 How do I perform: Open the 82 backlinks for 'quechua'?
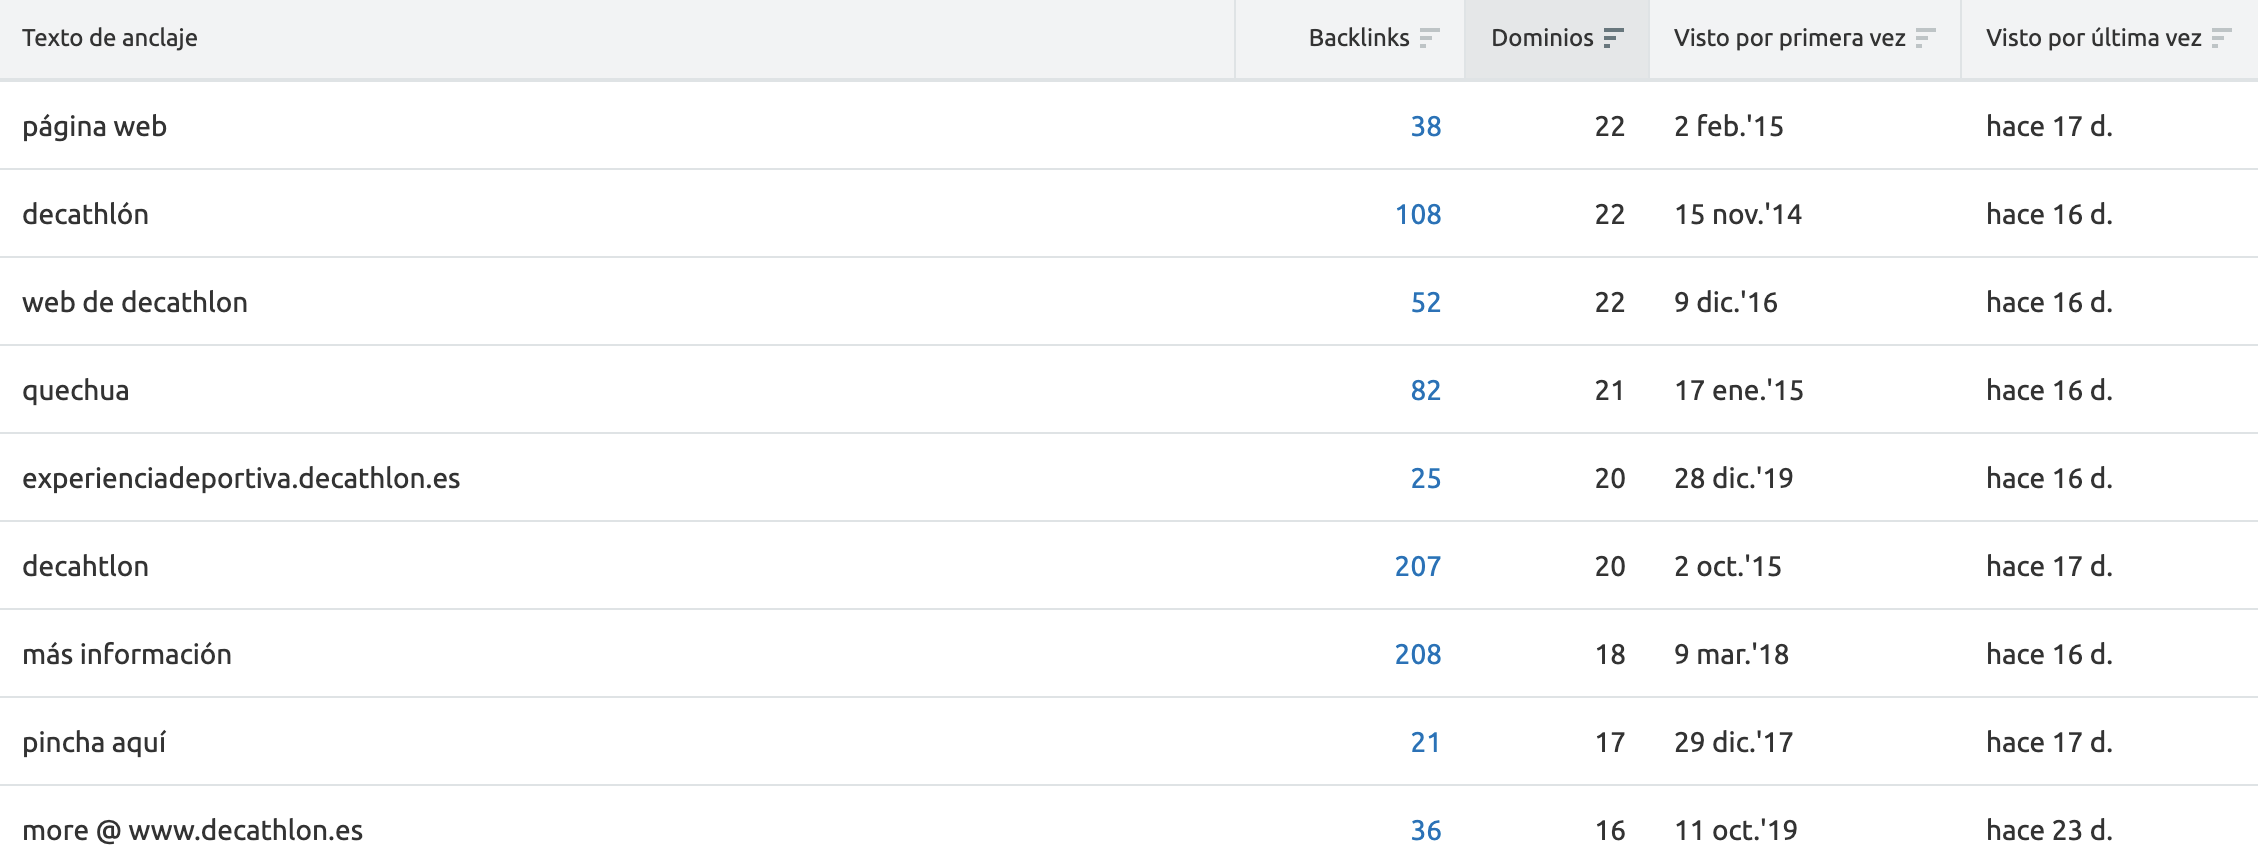pyautogui.click(x=1425, y=390)
